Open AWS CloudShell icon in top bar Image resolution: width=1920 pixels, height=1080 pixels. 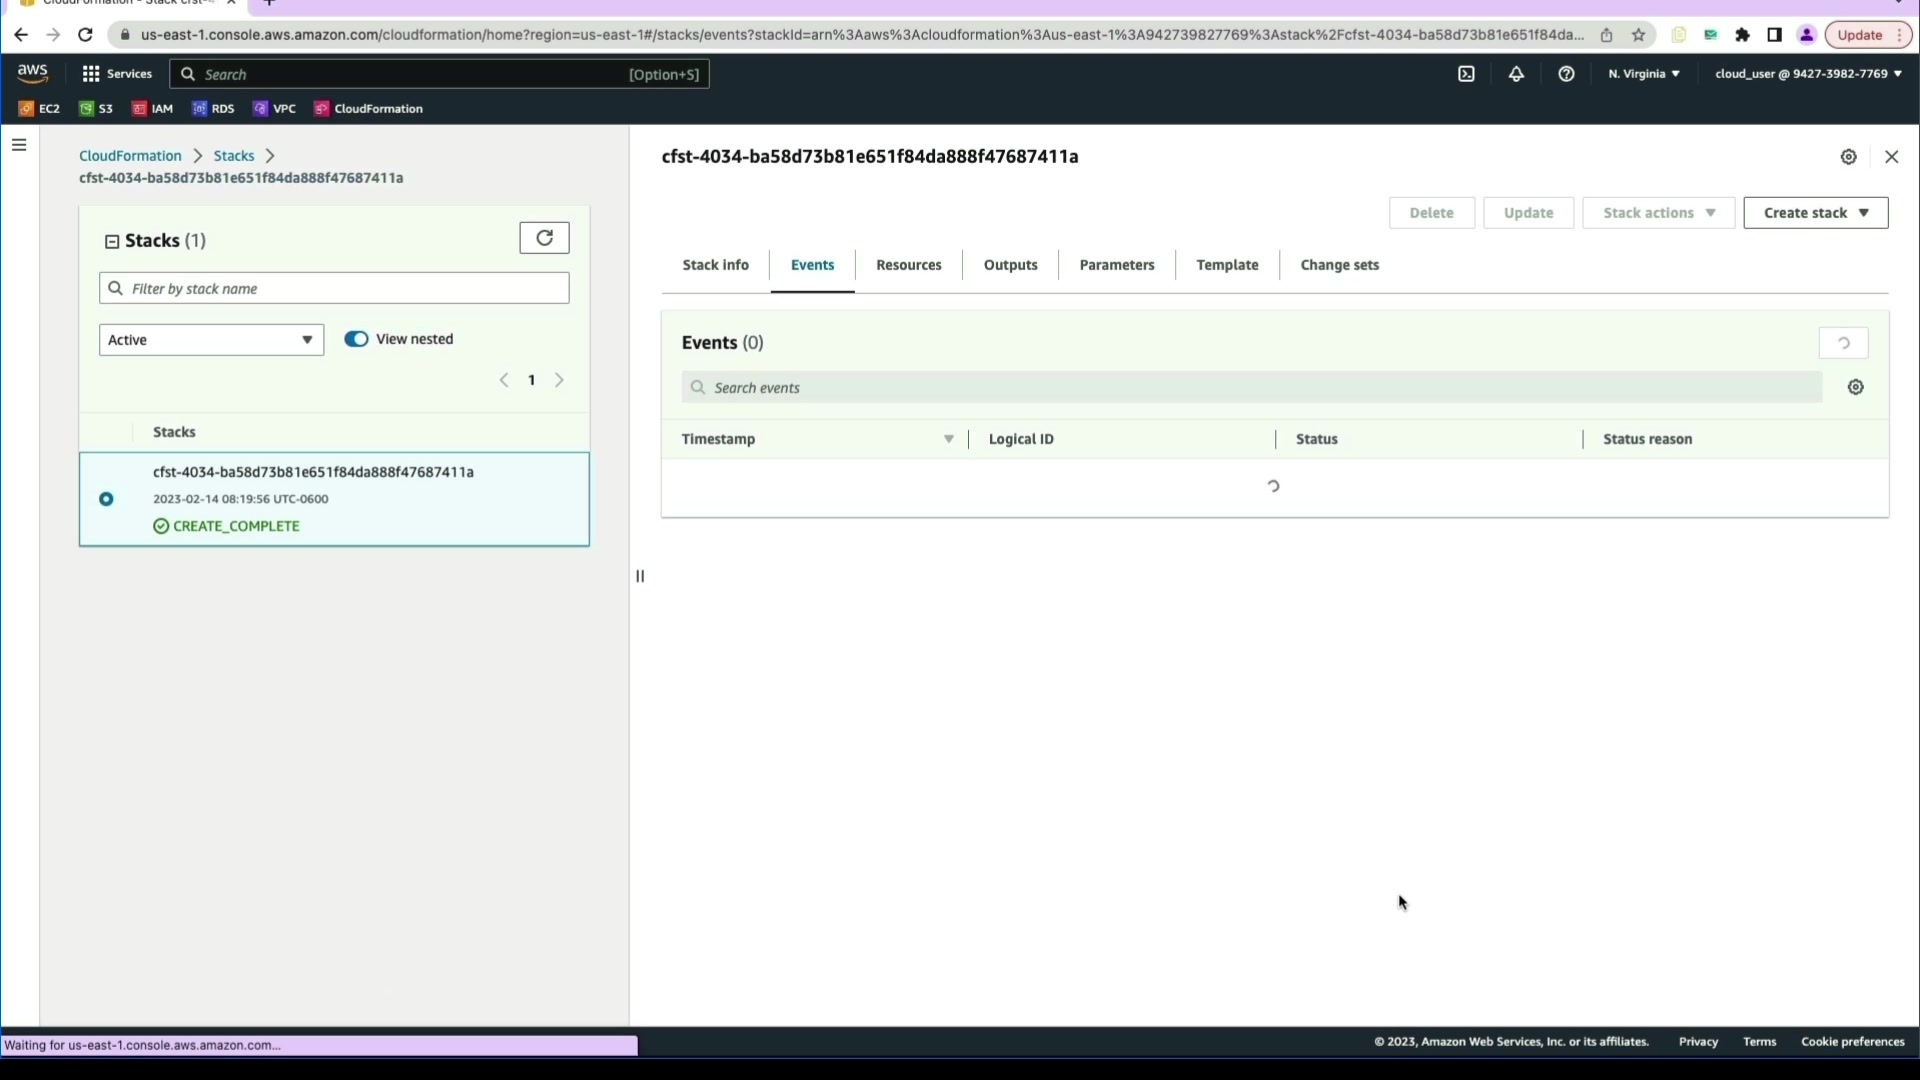pyautogui.click(x=1466, y=74)
